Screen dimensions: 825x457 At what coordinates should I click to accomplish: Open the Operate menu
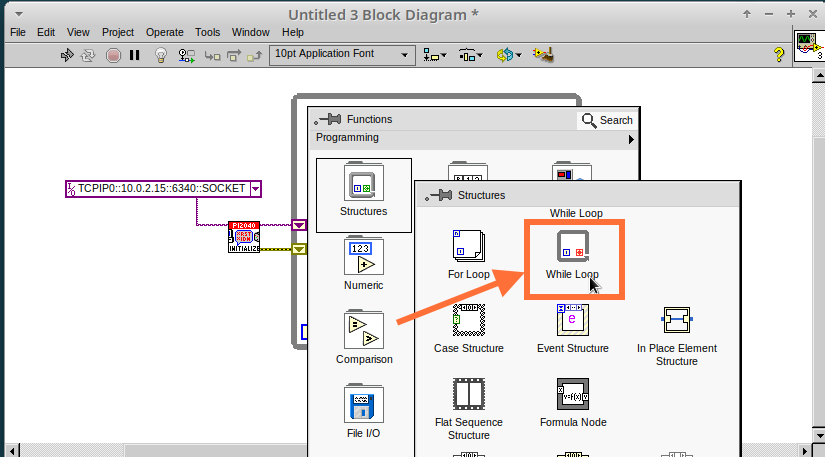point(165,32)
